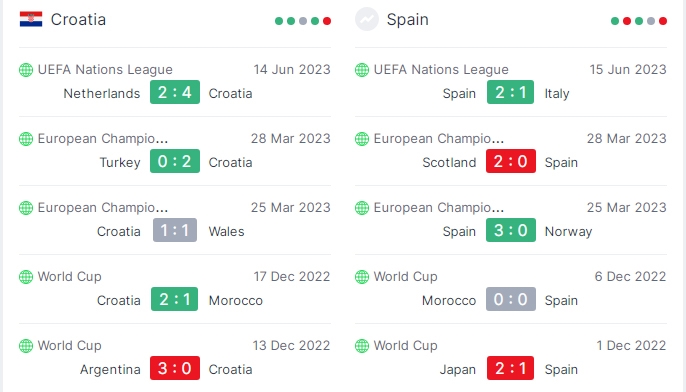Open the Netherlands 2:4 Croatia score badge

(x=175, y=92)
